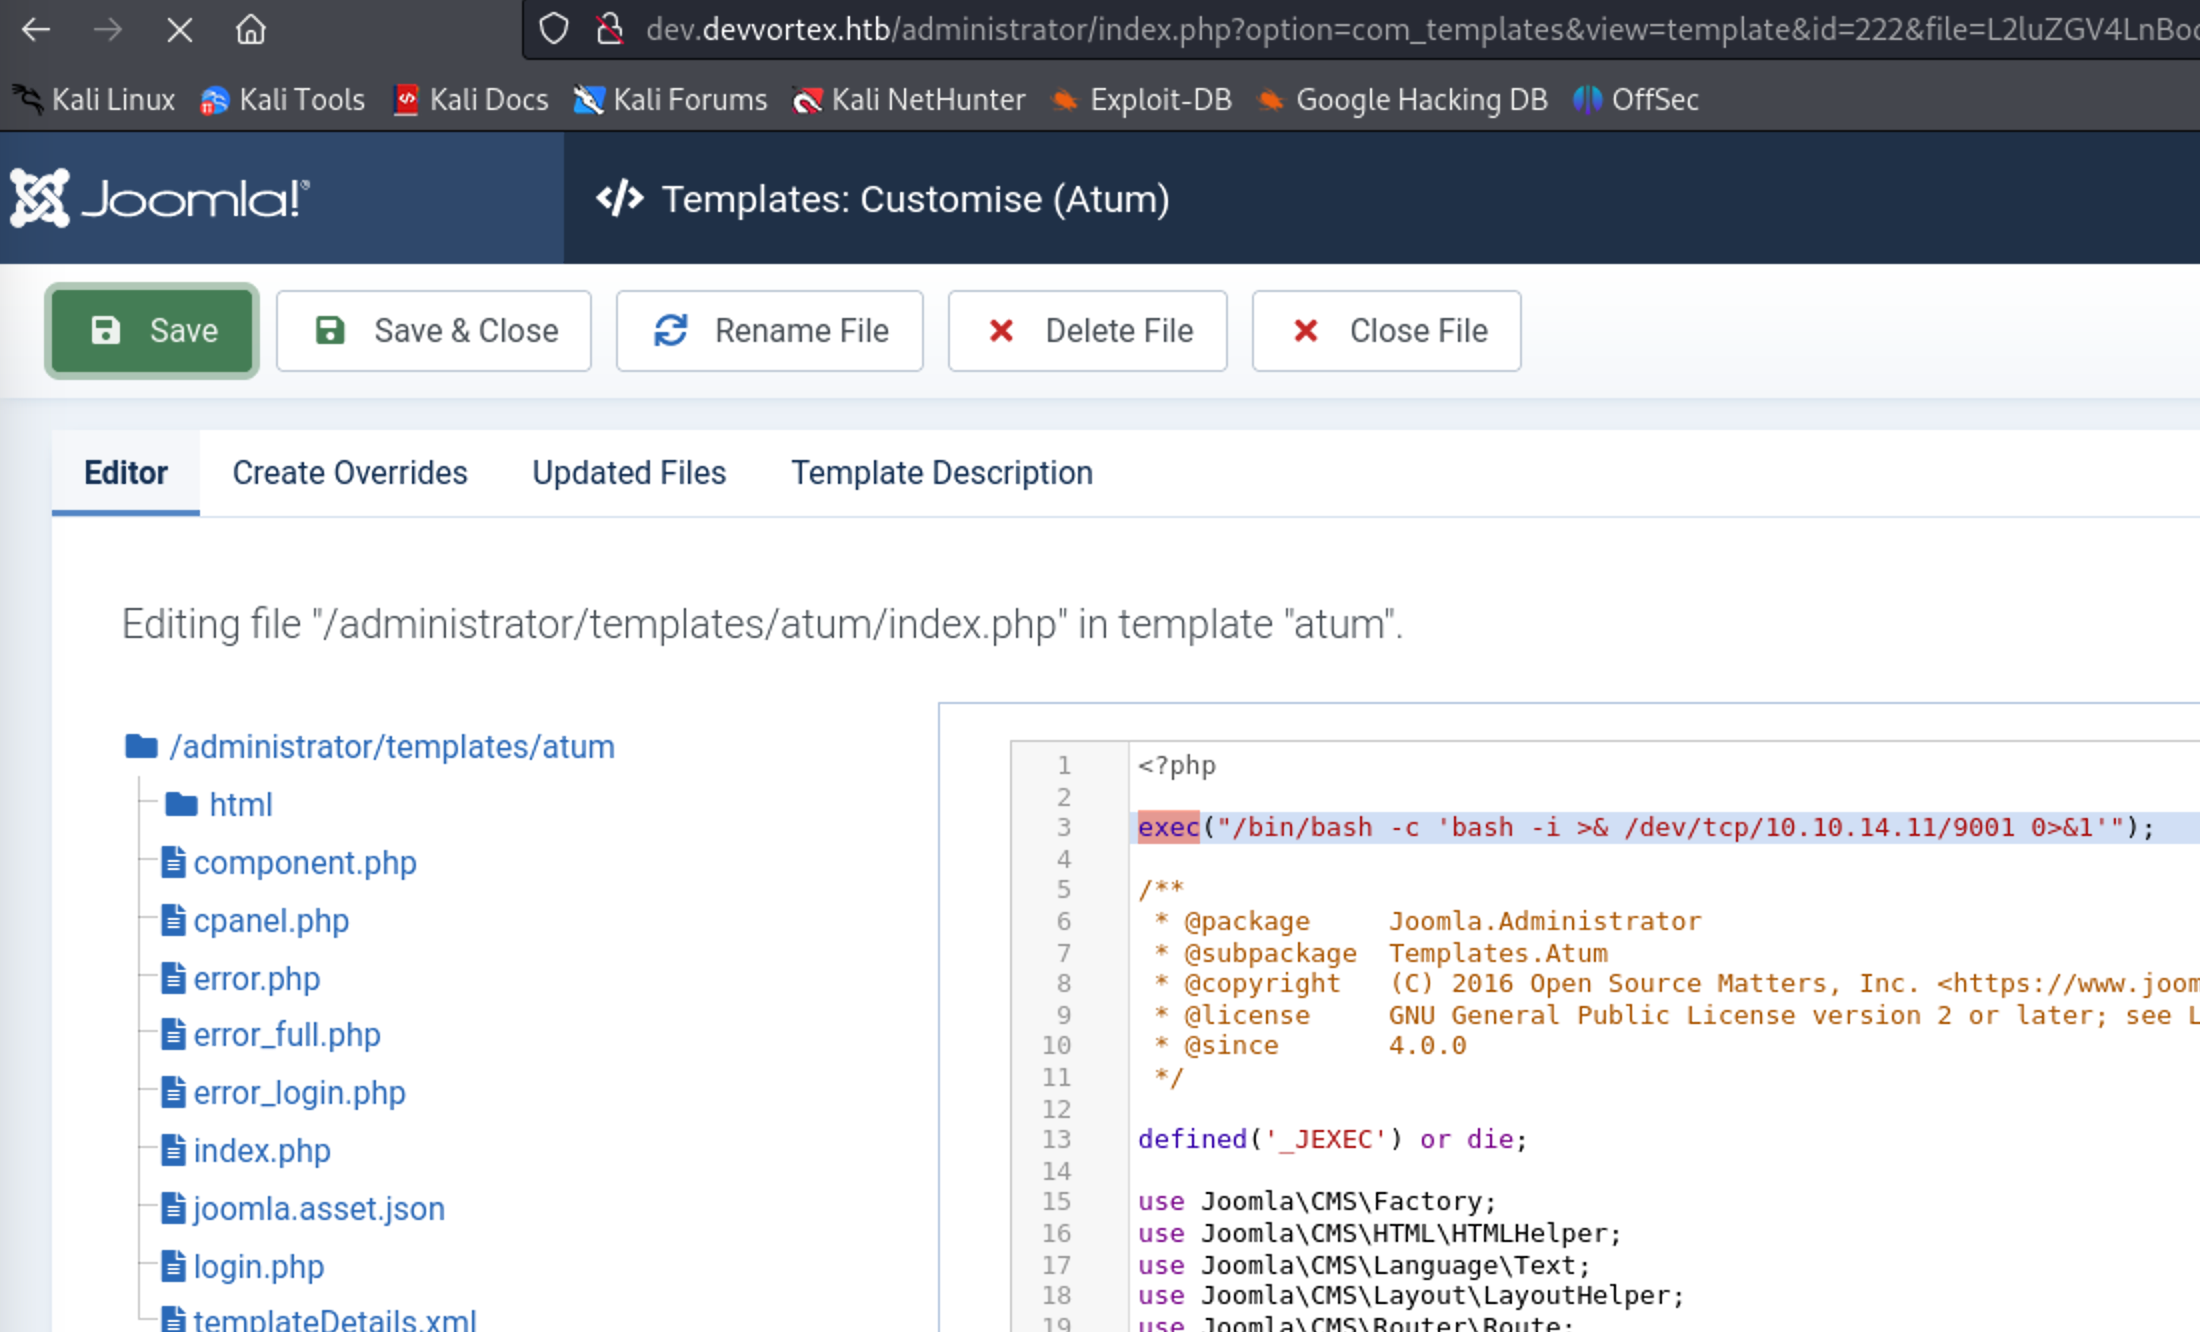Click the file icon next to component.php
This screenshot has width=2200, height=1332.
[x=174, y=862]
